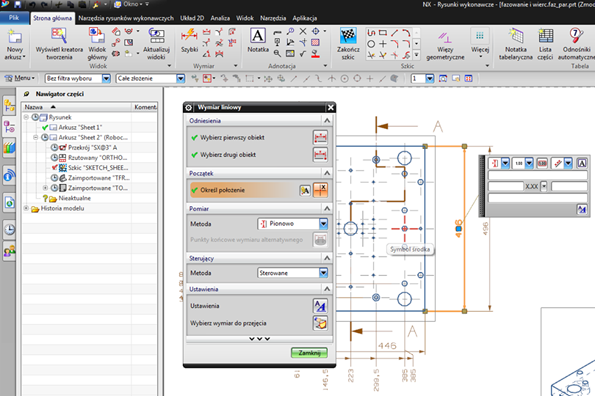Open Wyświetl kreatora tworzenia wizard

click(x=59, y=36)
